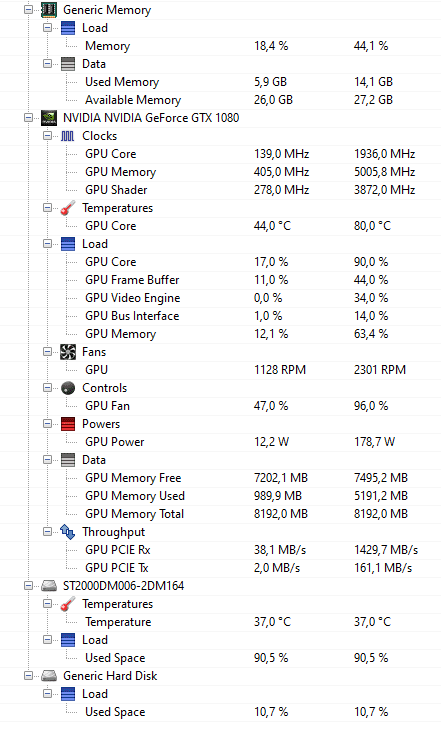Click the Clocks waveform icon
Viewport: 441px width, 729px height.
click(67, 136)
